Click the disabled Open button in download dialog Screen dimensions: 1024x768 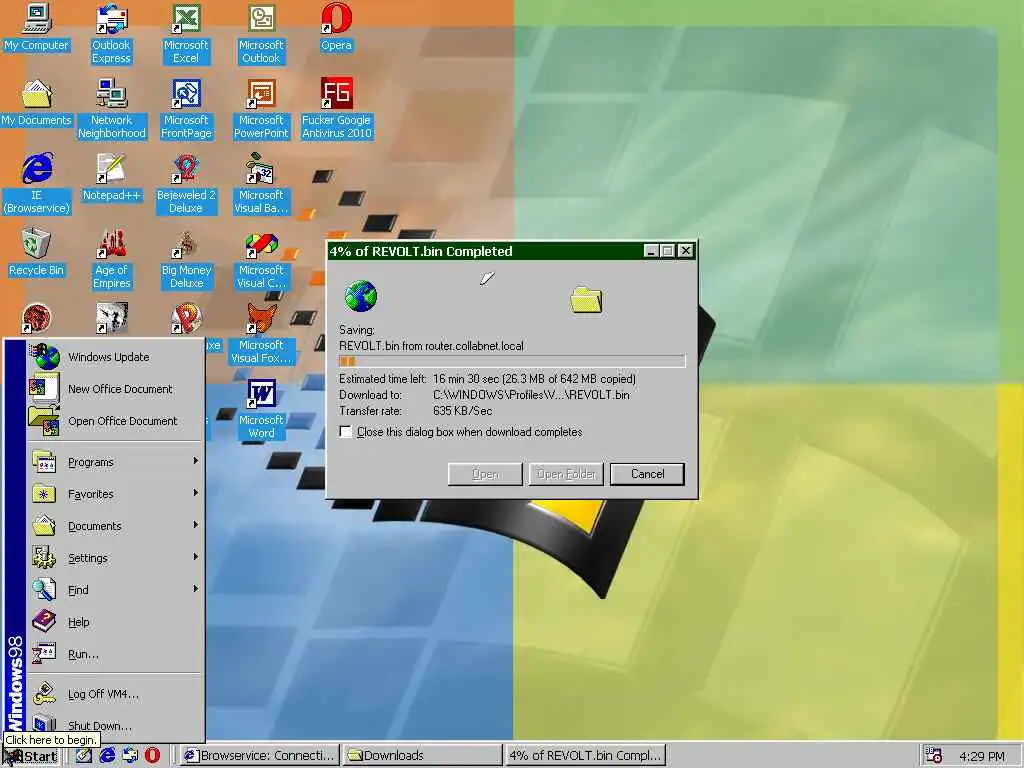(485, 474)
